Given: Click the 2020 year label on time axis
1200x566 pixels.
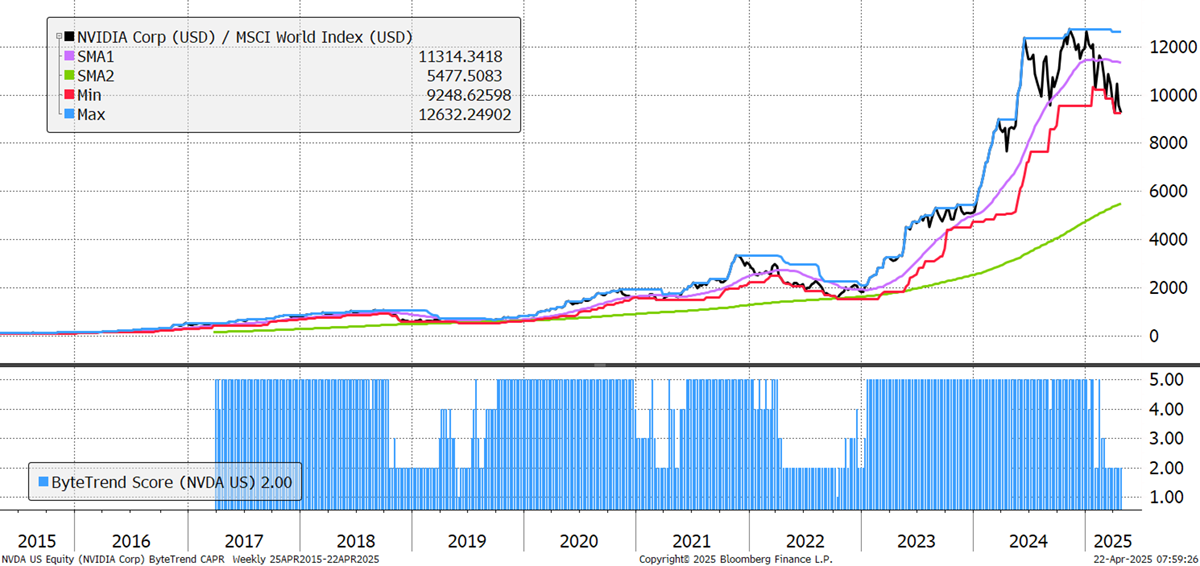Looking at the screenshot, I should tap(580, 540).
